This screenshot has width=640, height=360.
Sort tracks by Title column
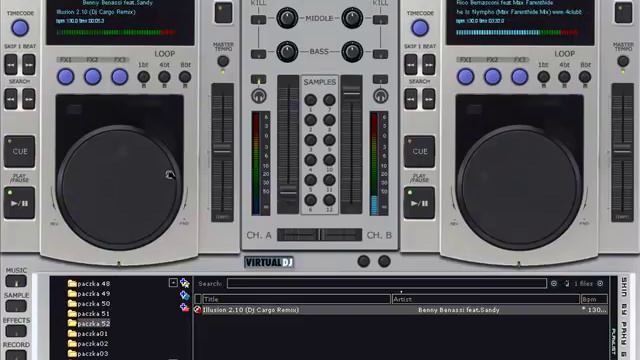point(296,299)
